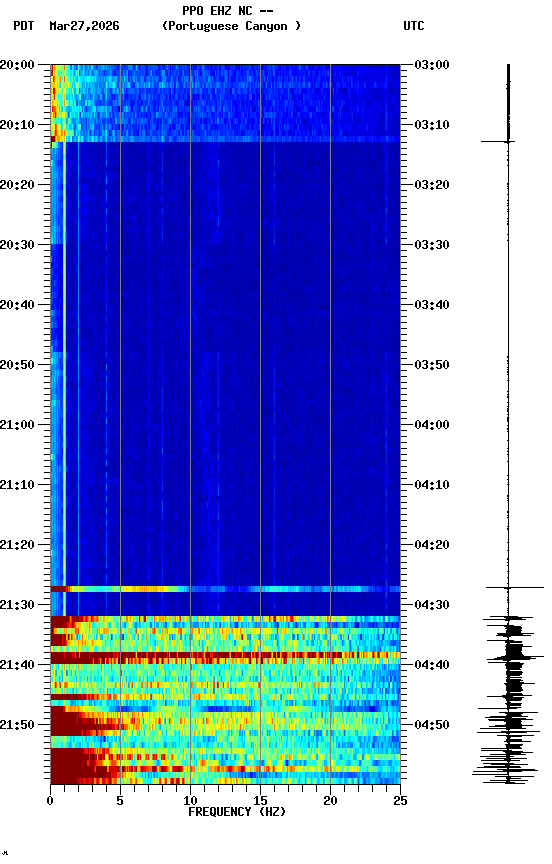Screen dimensions: 552x864
Task: Click the bright horizontal event band near 21:27
Action: coord(225,589)
